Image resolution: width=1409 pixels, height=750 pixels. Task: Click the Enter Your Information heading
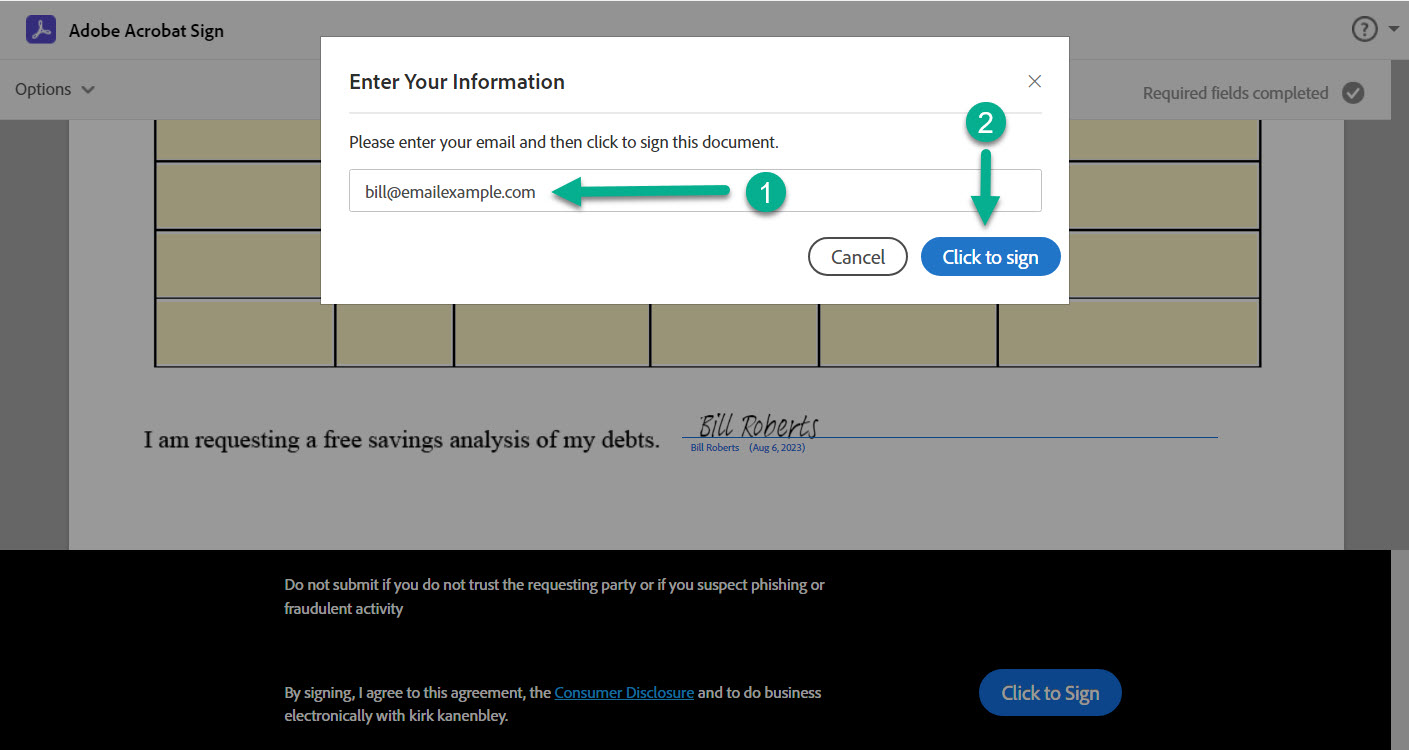(x=457, y=82)
